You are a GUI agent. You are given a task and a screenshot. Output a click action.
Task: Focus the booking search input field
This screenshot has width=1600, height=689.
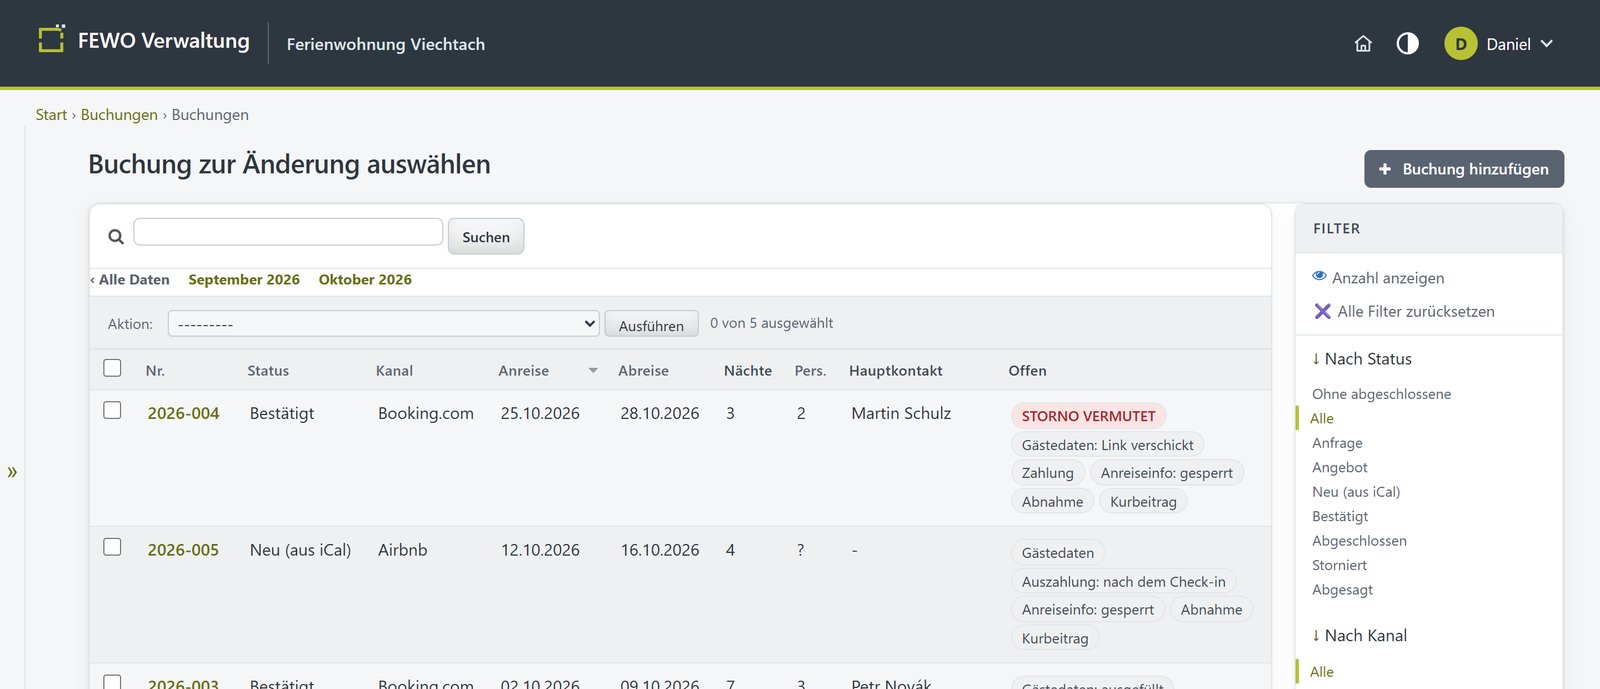tap(288, 232)
